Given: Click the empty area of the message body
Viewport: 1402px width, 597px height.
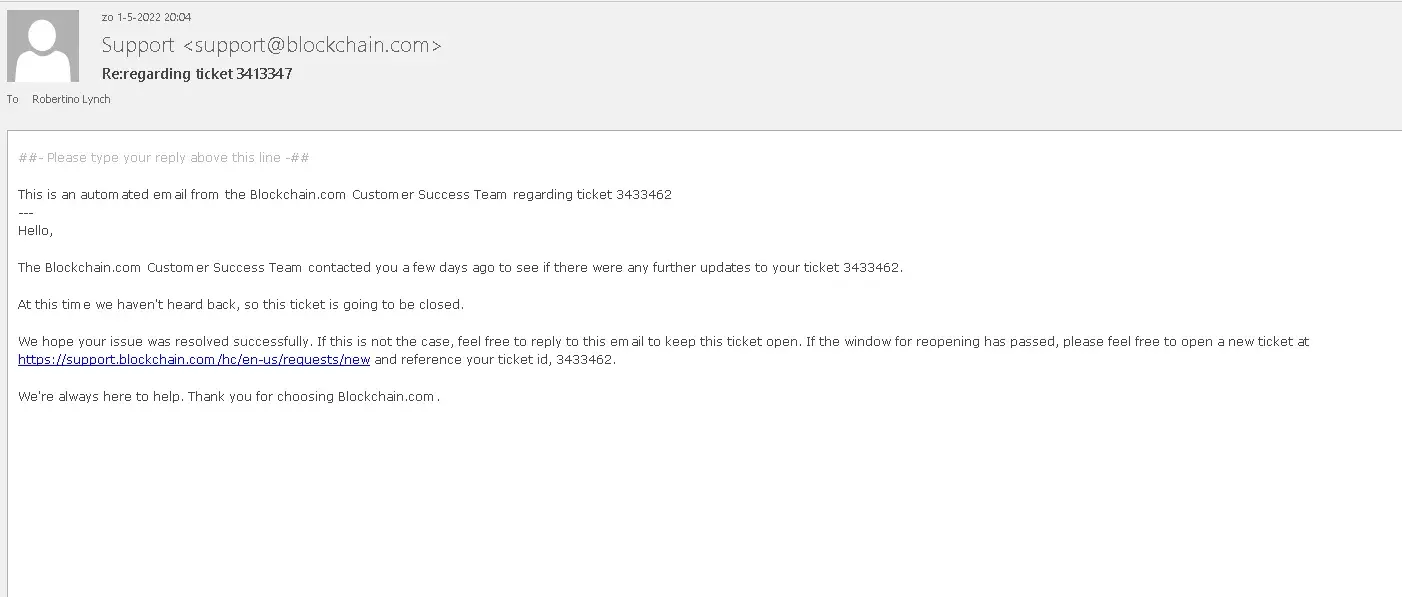Looking at the screenshot, I should tap(700, 500).
